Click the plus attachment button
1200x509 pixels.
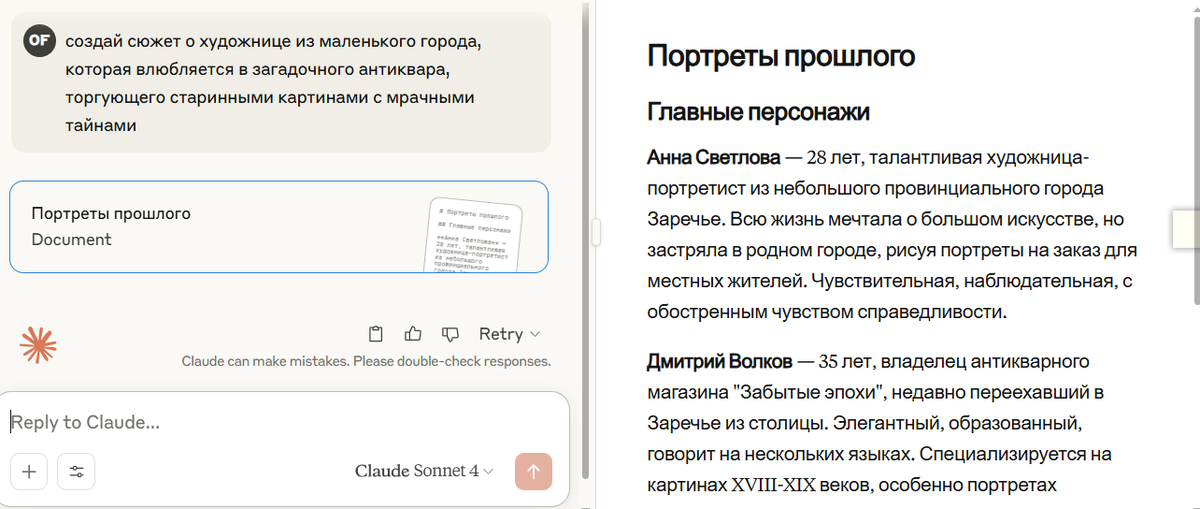pos(28,472)
